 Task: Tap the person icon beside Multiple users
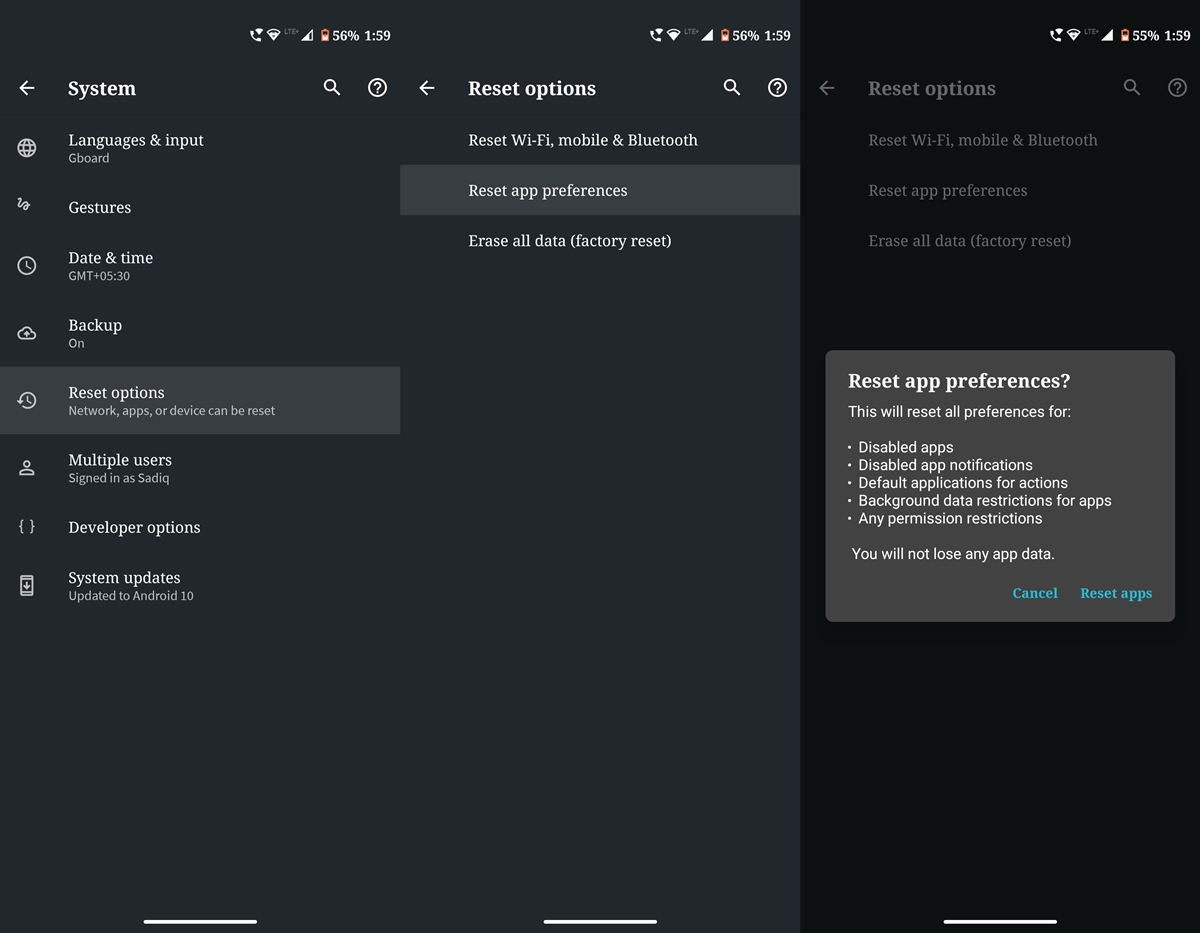27,468
